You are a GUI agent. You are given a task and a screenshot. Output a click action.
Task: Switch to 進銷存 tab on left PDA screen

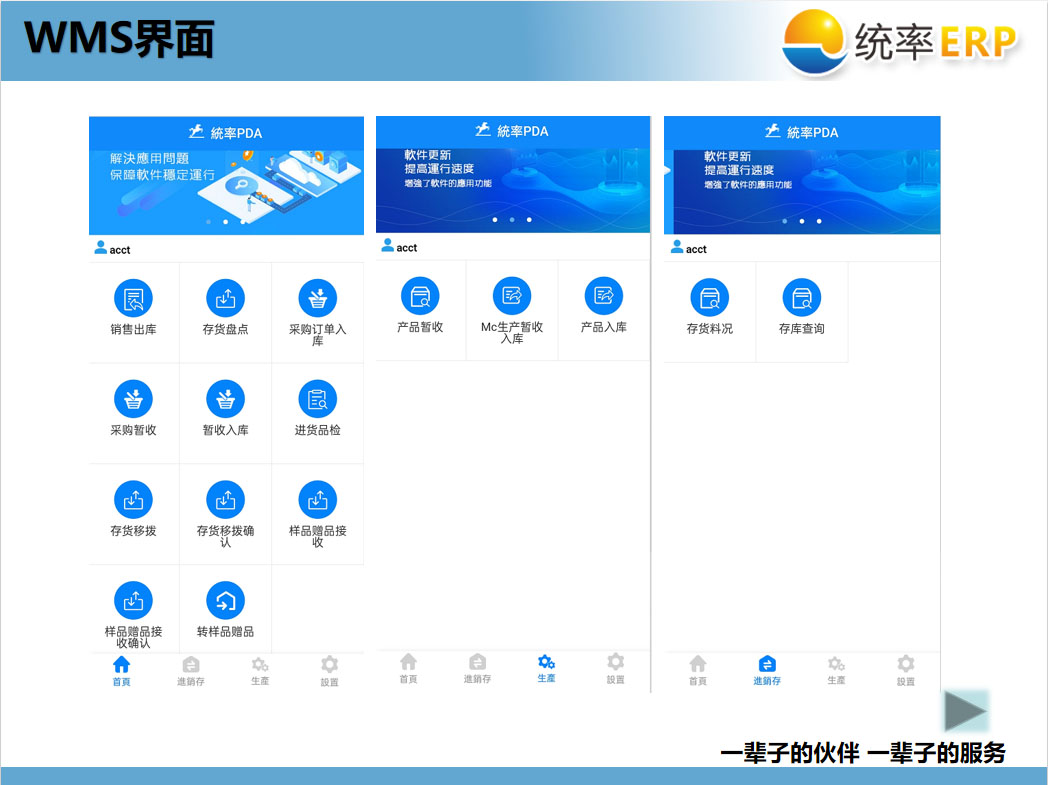pyautogui.click(x=190, y=671)
